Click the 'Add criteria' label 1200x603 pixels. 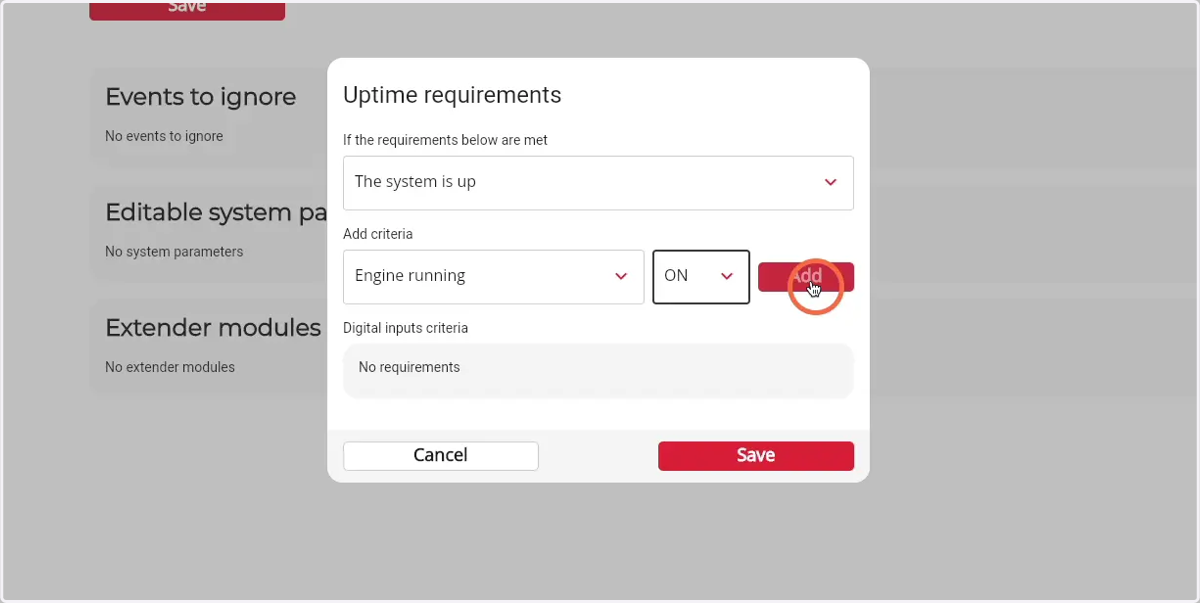(x=378, y=234)
